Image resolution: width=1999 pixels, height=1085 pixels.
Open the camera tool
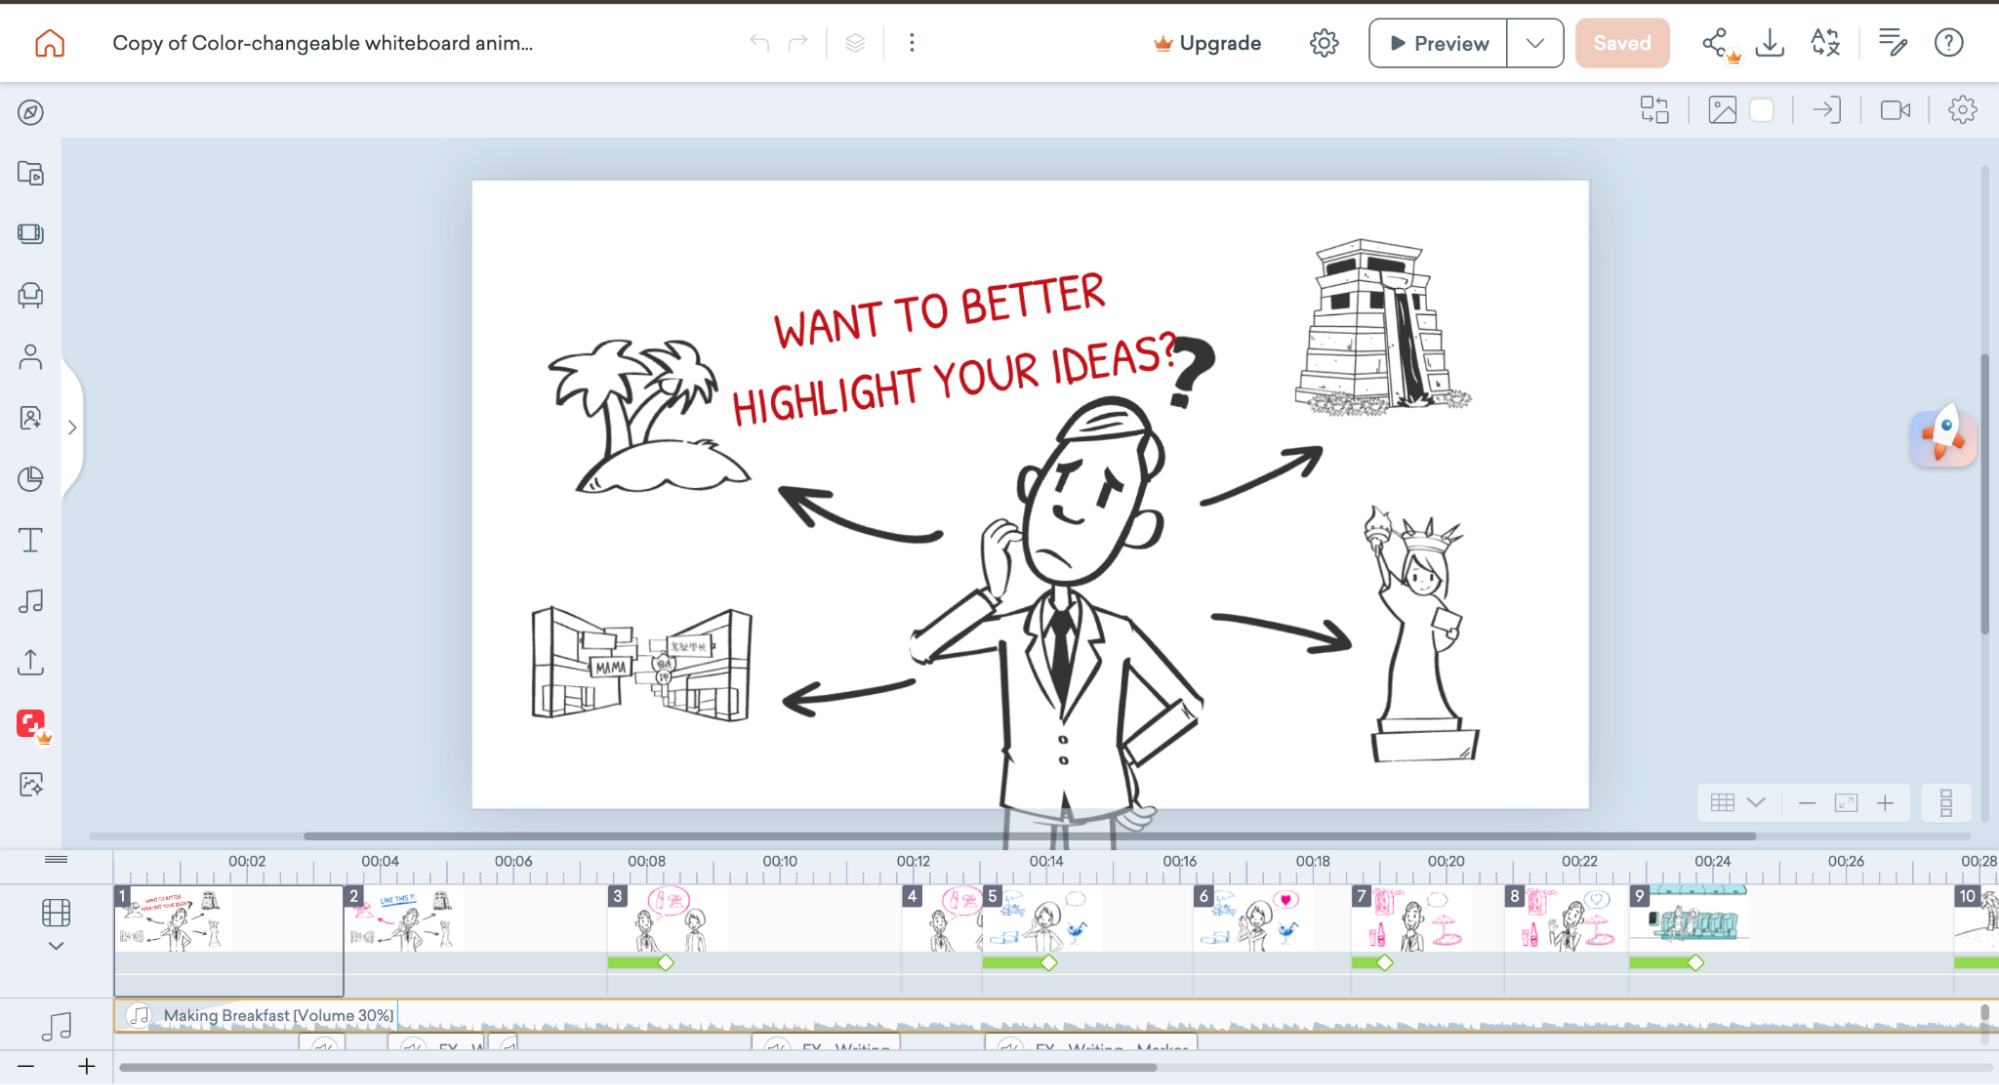click(1895, 110)
